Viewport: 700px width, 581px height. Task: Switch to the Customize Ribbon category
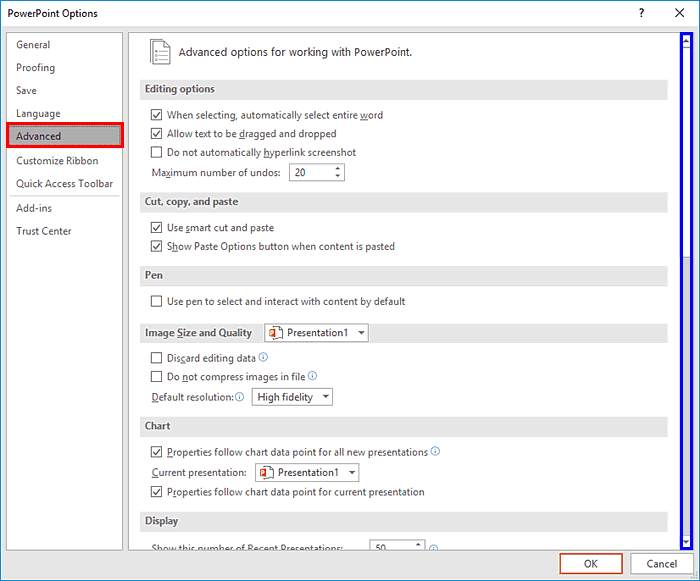coord(57,161)
